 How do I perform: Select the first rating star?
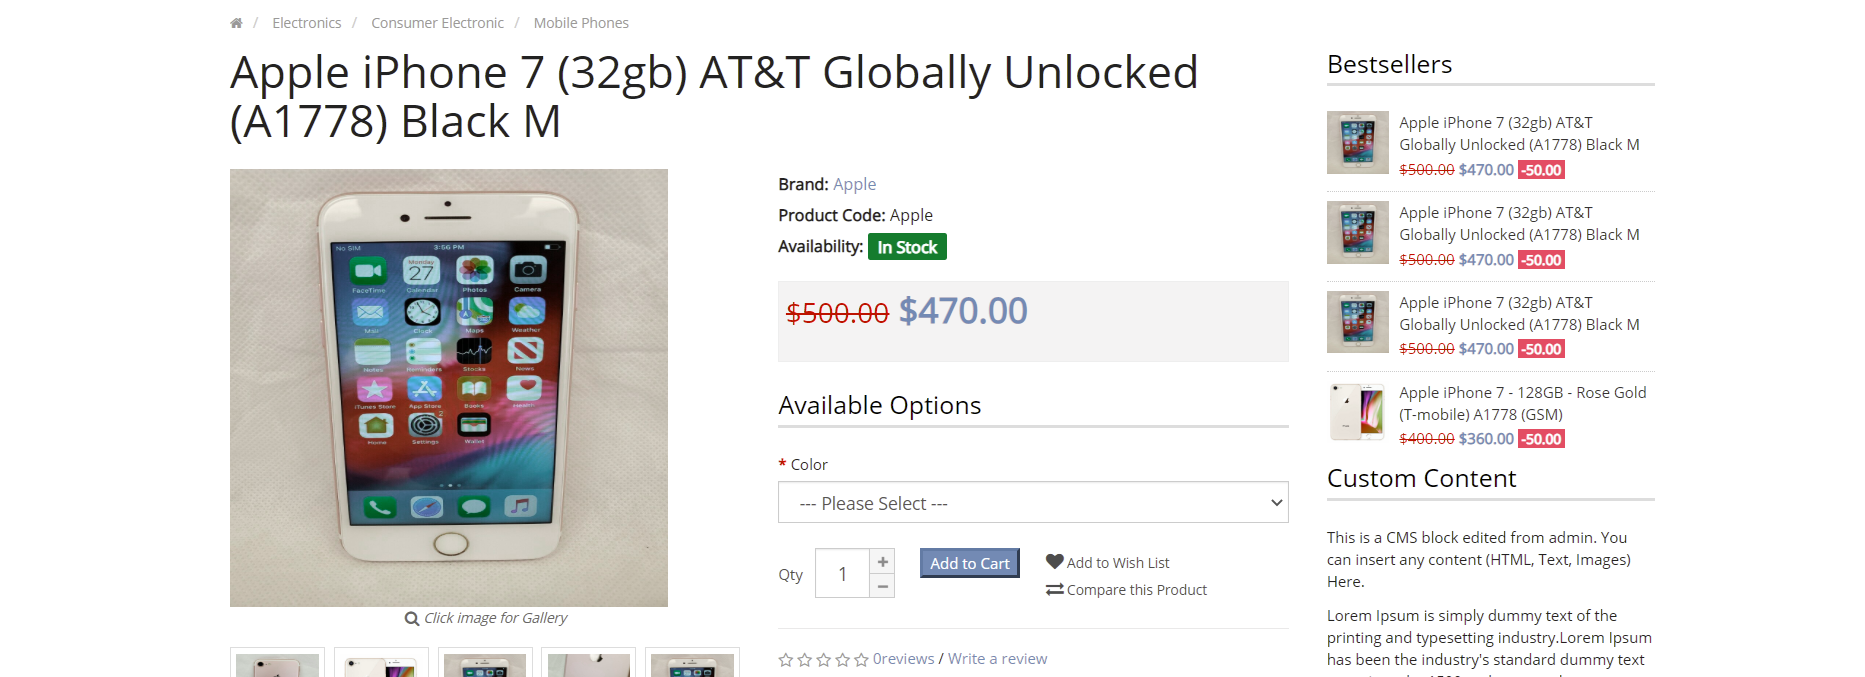784,659
